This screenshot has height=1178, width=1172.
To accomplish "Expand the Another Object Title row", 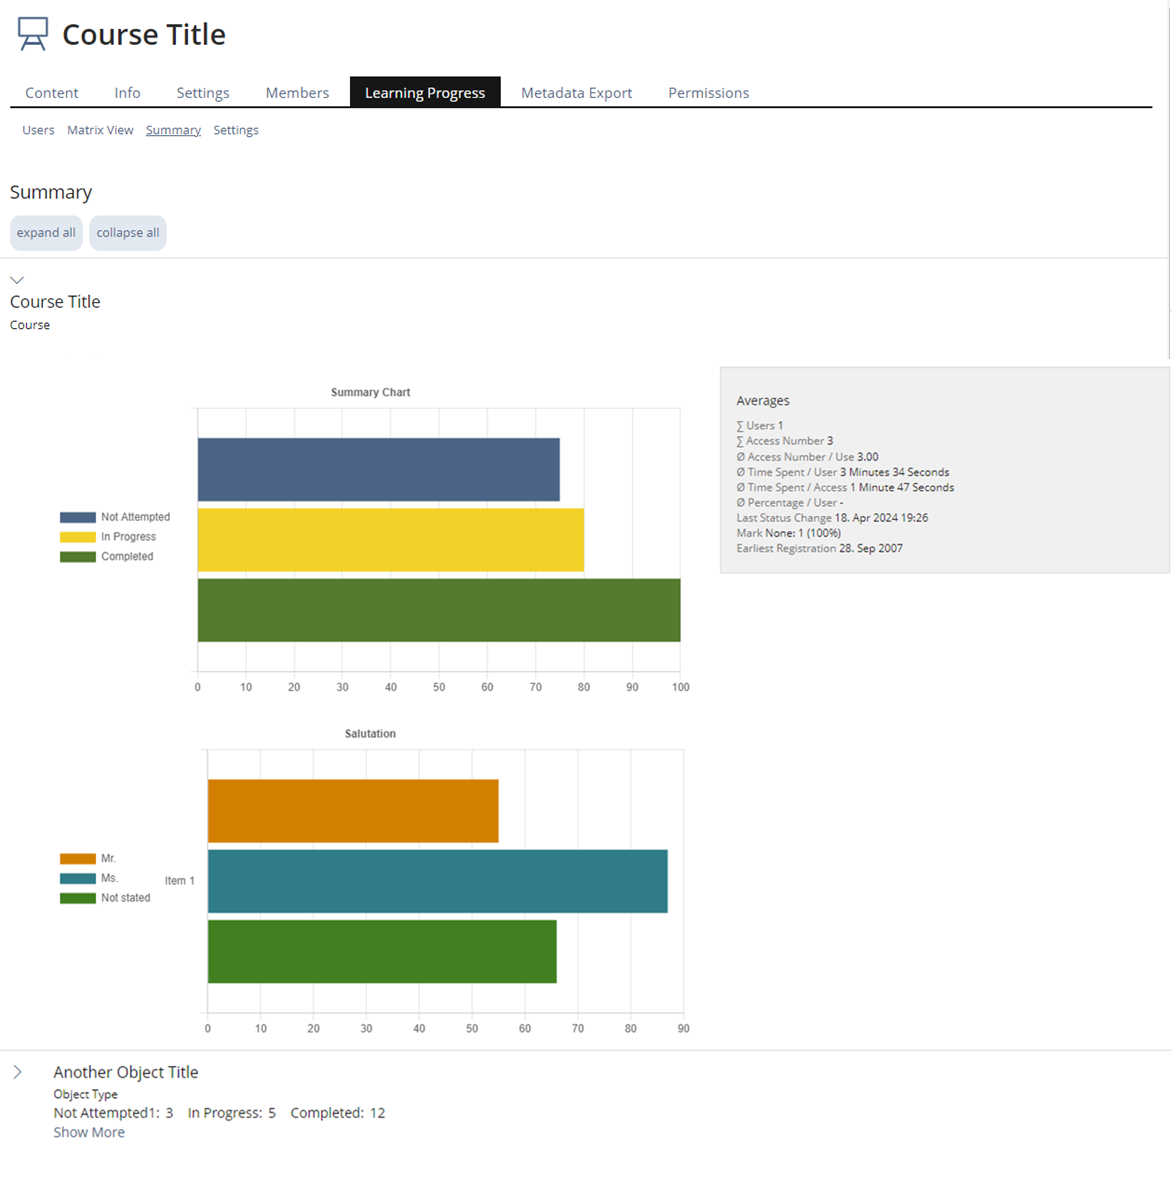I will (x=18, y=1072).
